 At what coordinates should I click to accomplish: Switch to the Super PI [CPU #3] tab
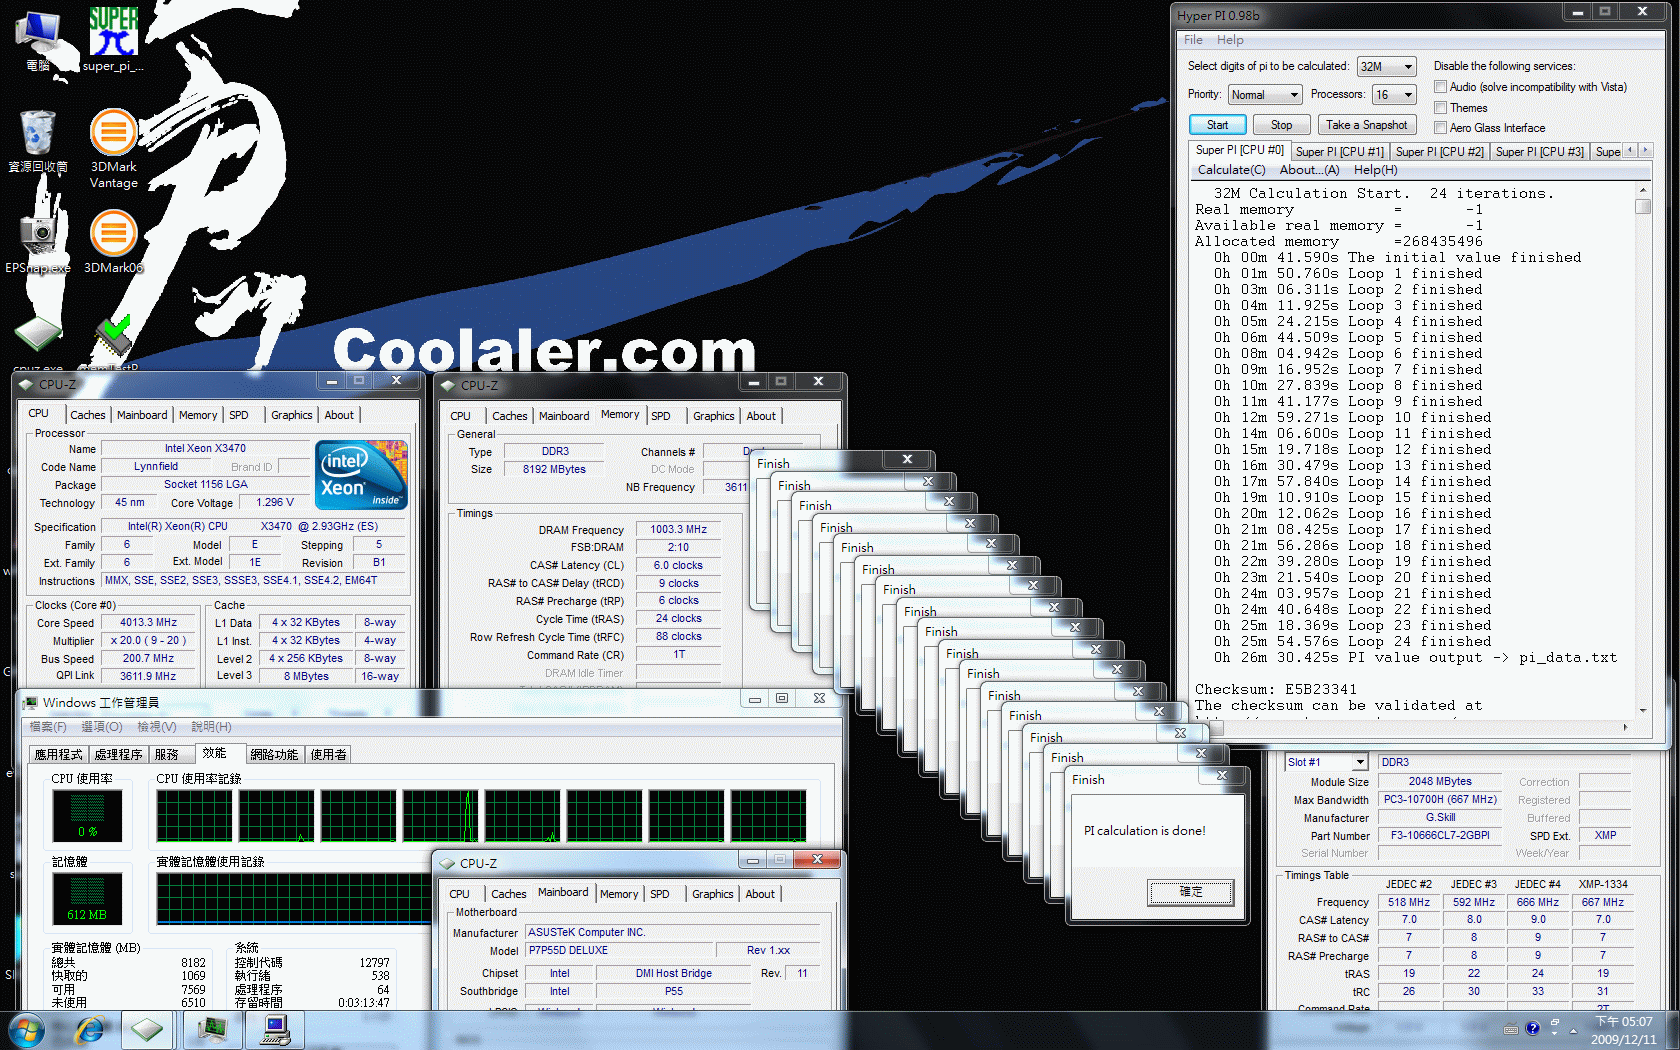point(1539,152)
